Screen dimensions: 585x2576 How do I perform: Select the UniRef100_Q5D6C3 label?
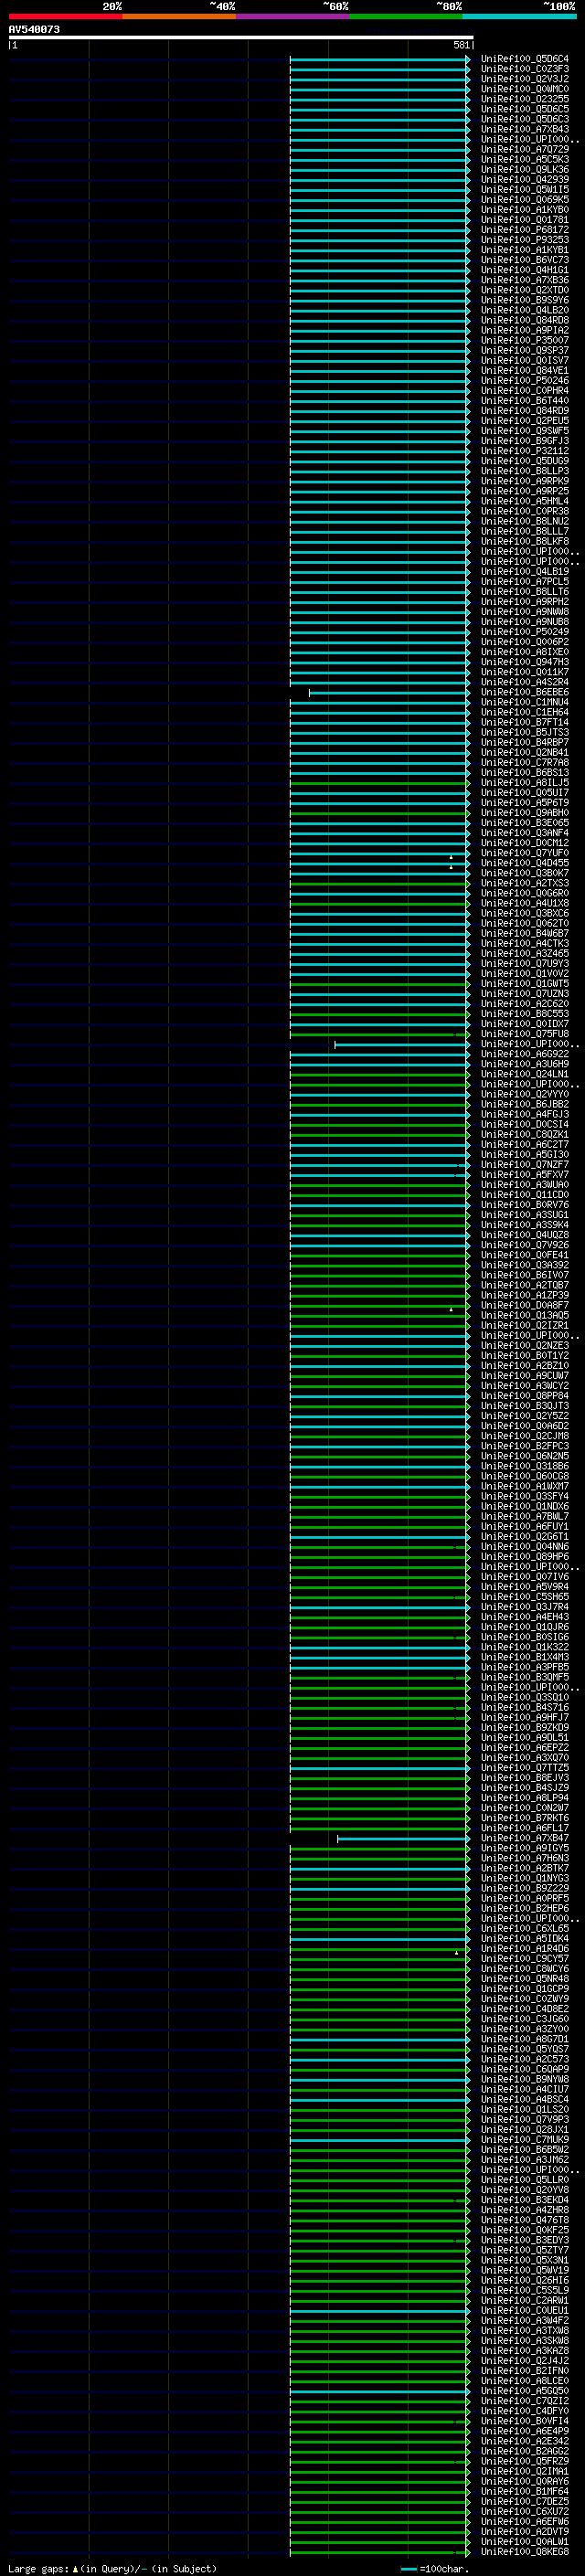(x=525, y=119)
